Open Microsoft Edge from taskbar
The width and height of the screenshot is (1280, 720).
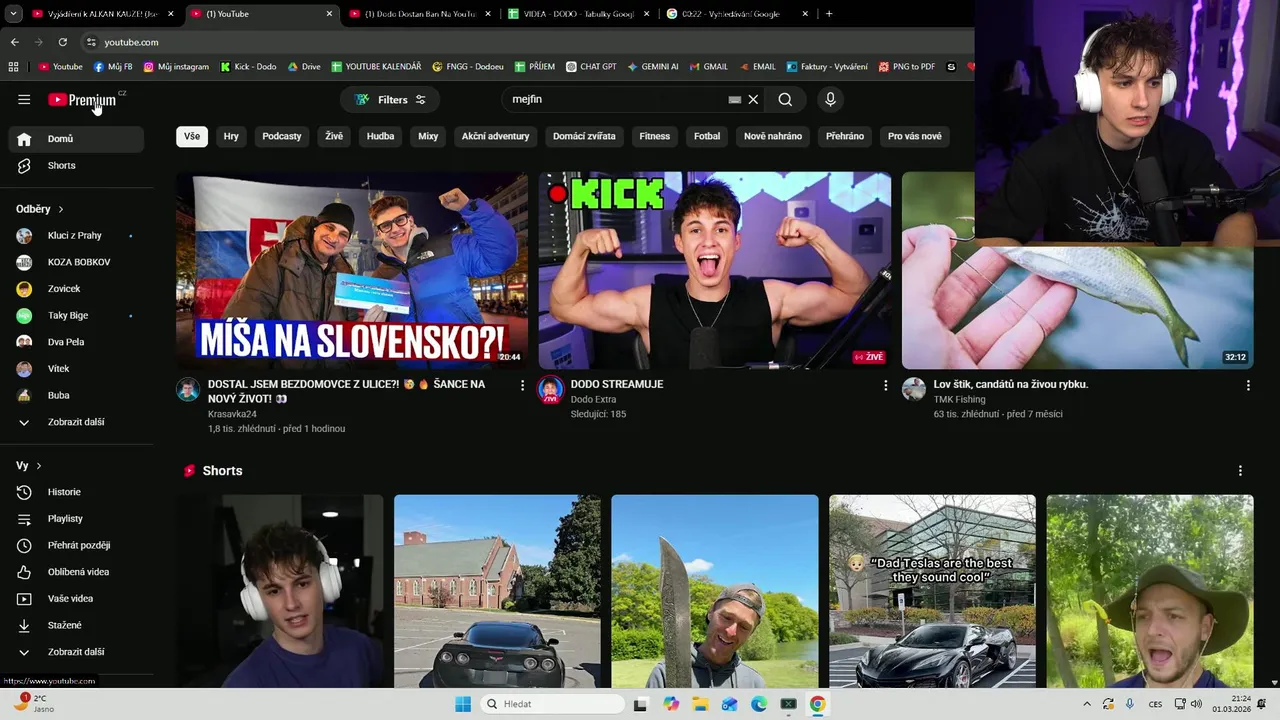759,704
